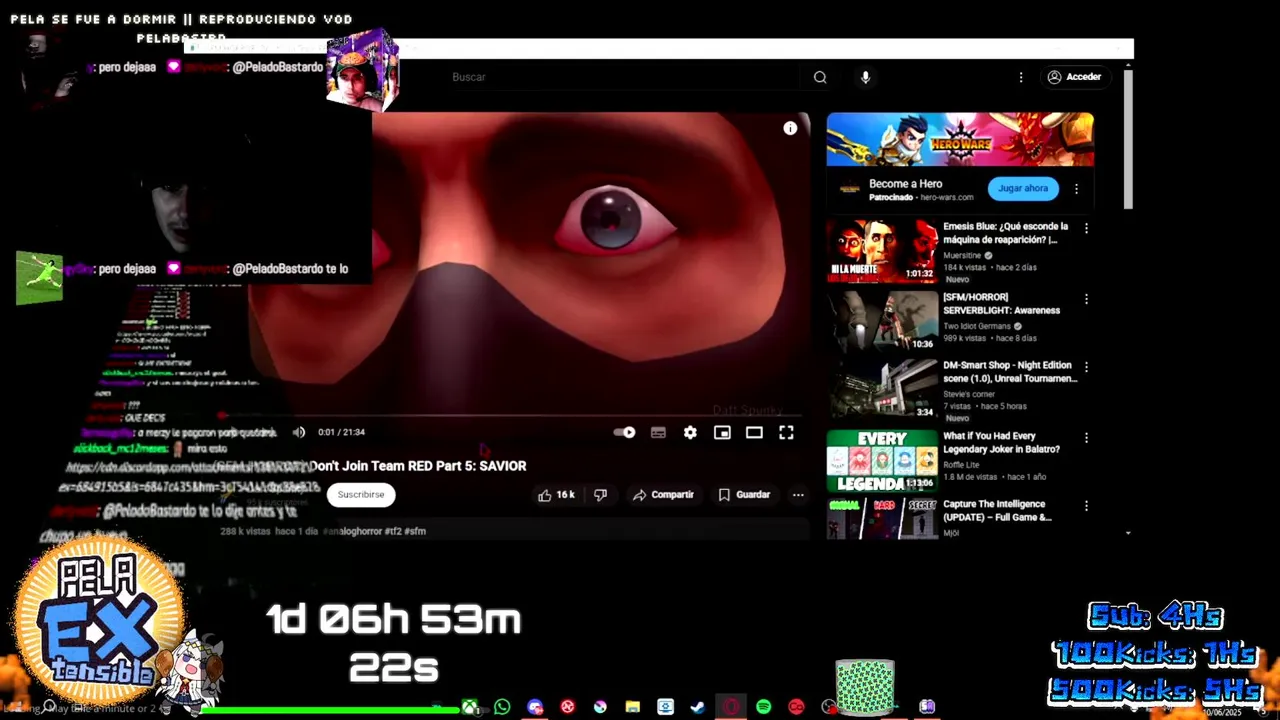The width and height of the screenshot is (1280, 720).
Task: Click the Compartir share button
Action: (x=663, y=495)
